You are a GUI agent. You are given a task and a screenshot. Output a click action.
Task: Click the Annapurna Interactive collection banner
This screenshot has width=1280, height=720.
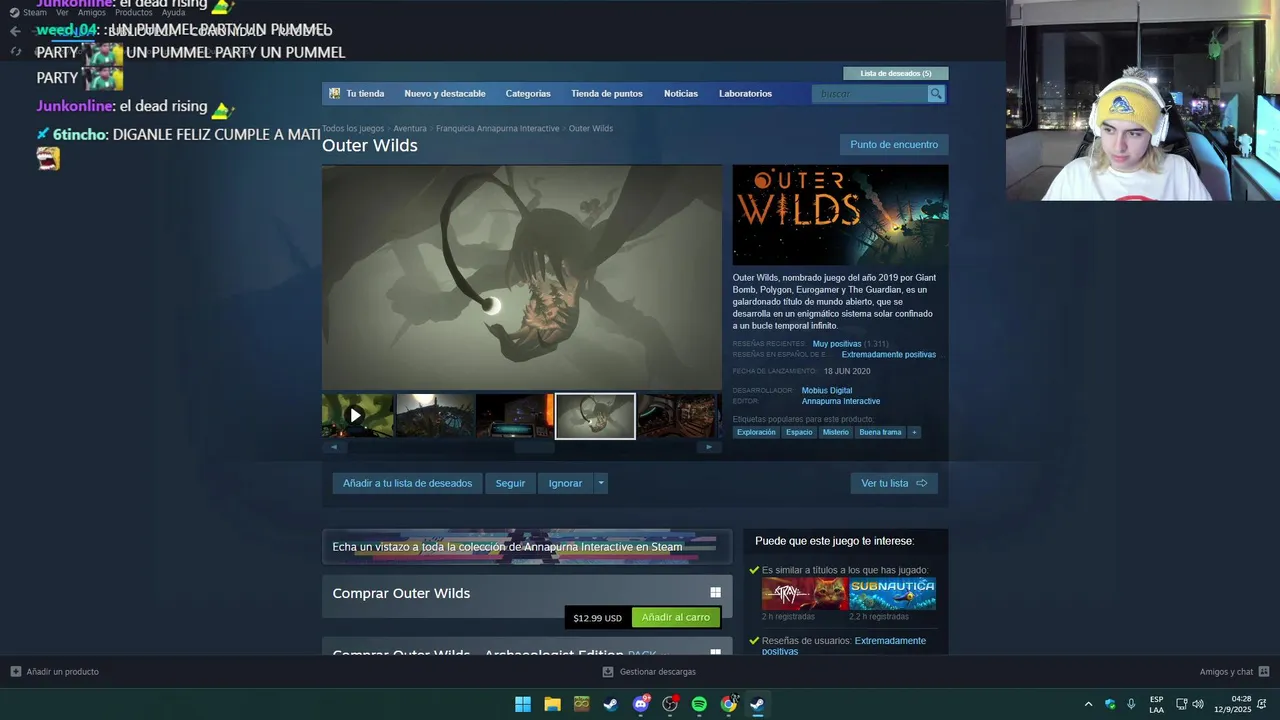point(527,547)
